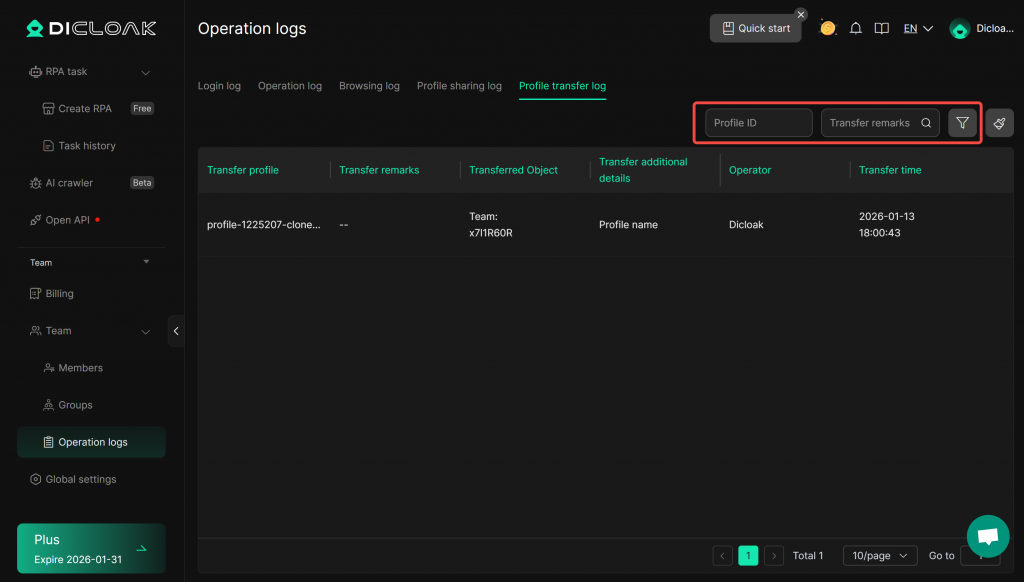Switch to the Profile sharing log tab
The width and height of the screenshot is (1024, 582).
coord(459,86)
